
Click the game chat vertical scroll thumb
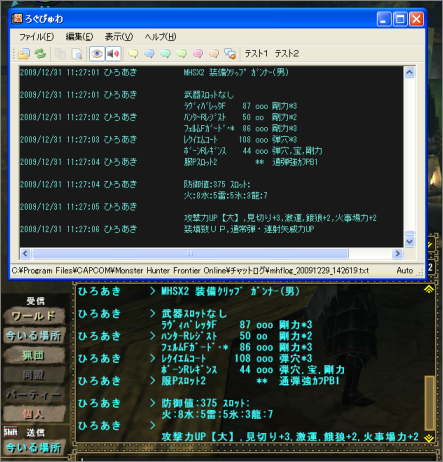point(429,403)
